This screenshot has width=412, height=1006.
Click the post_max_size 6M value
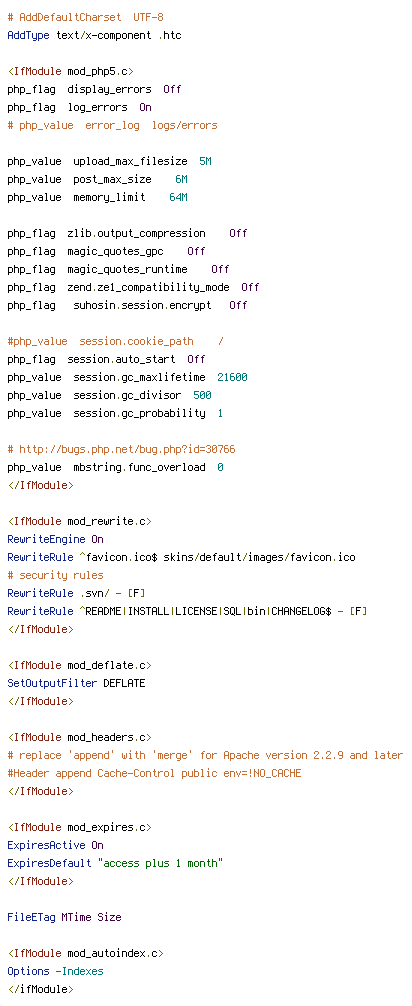point(181,179)
